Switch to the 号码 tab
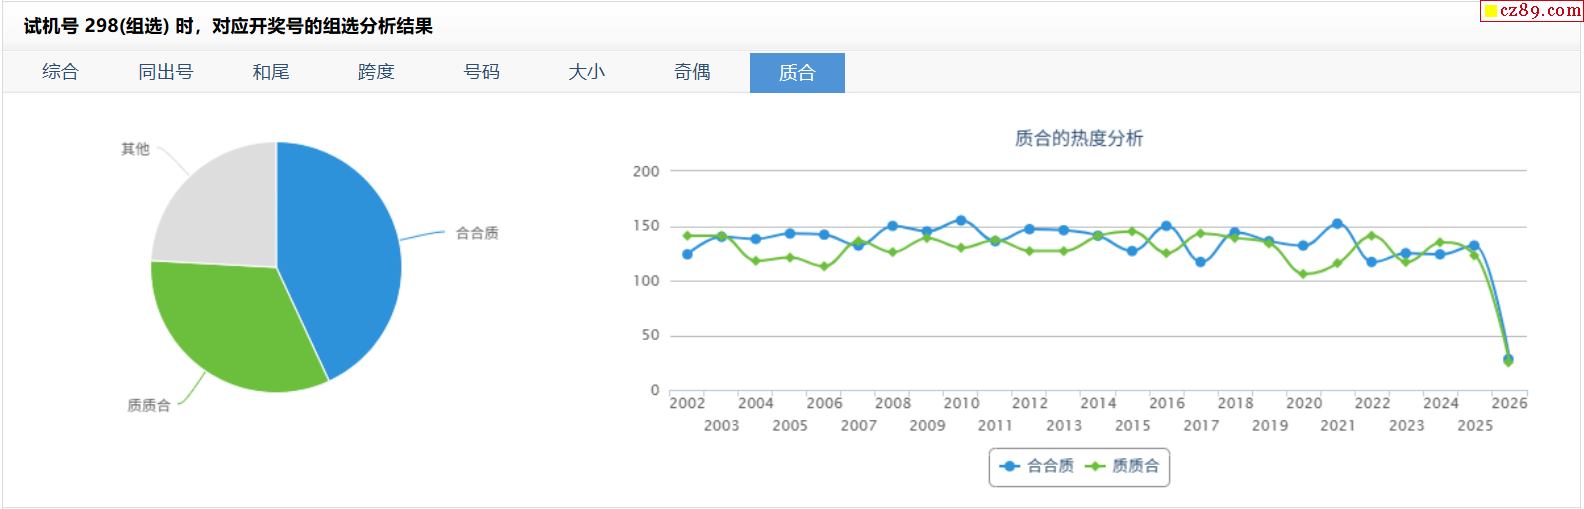The image size is (1584, 509). (x=481, y=72)
